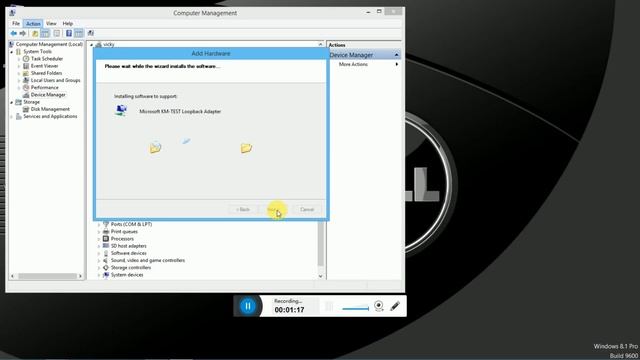This screenshot has height=360, width=640.
Task: Pause the screen recording
Action: (x=248, y=306)
